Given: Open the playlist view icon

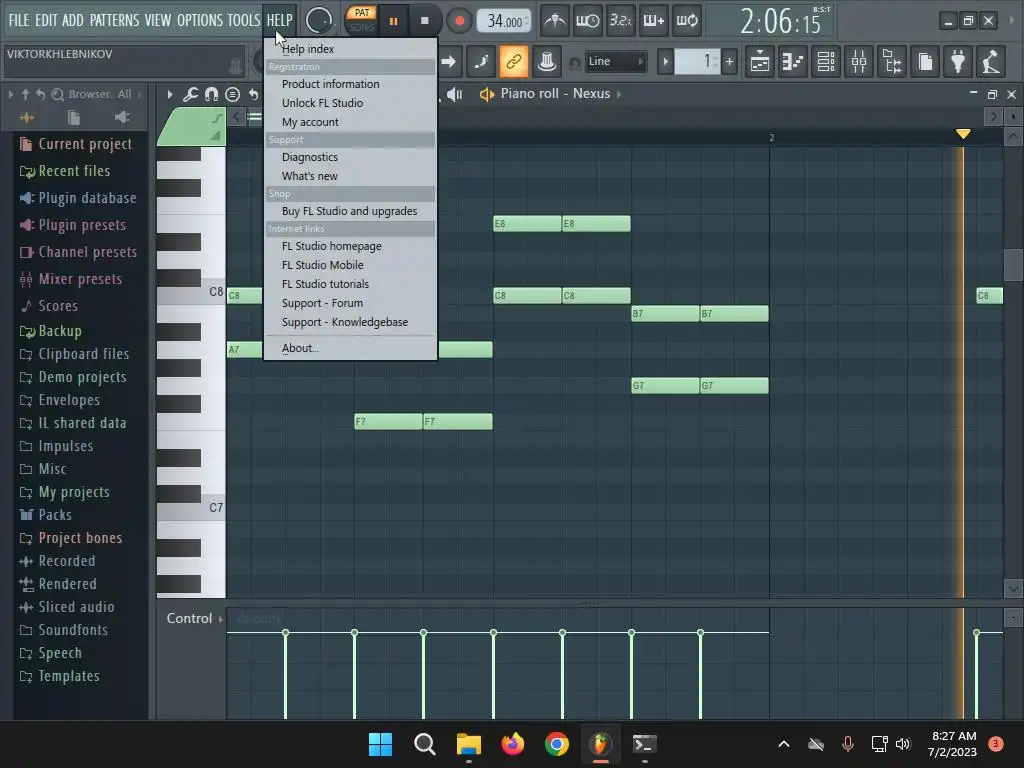Looking at the screenshot, I should click(760, 62).
